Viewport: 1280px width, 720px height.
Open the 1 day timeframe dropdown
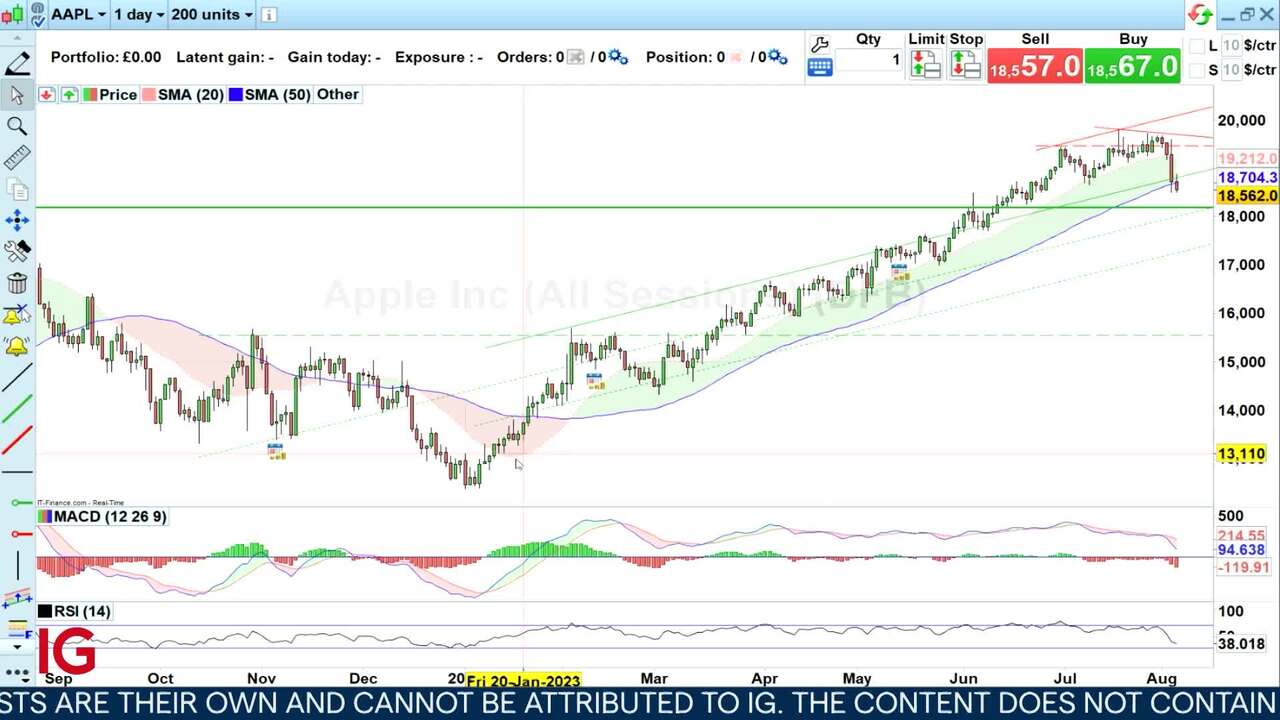(x=138, y=14)
